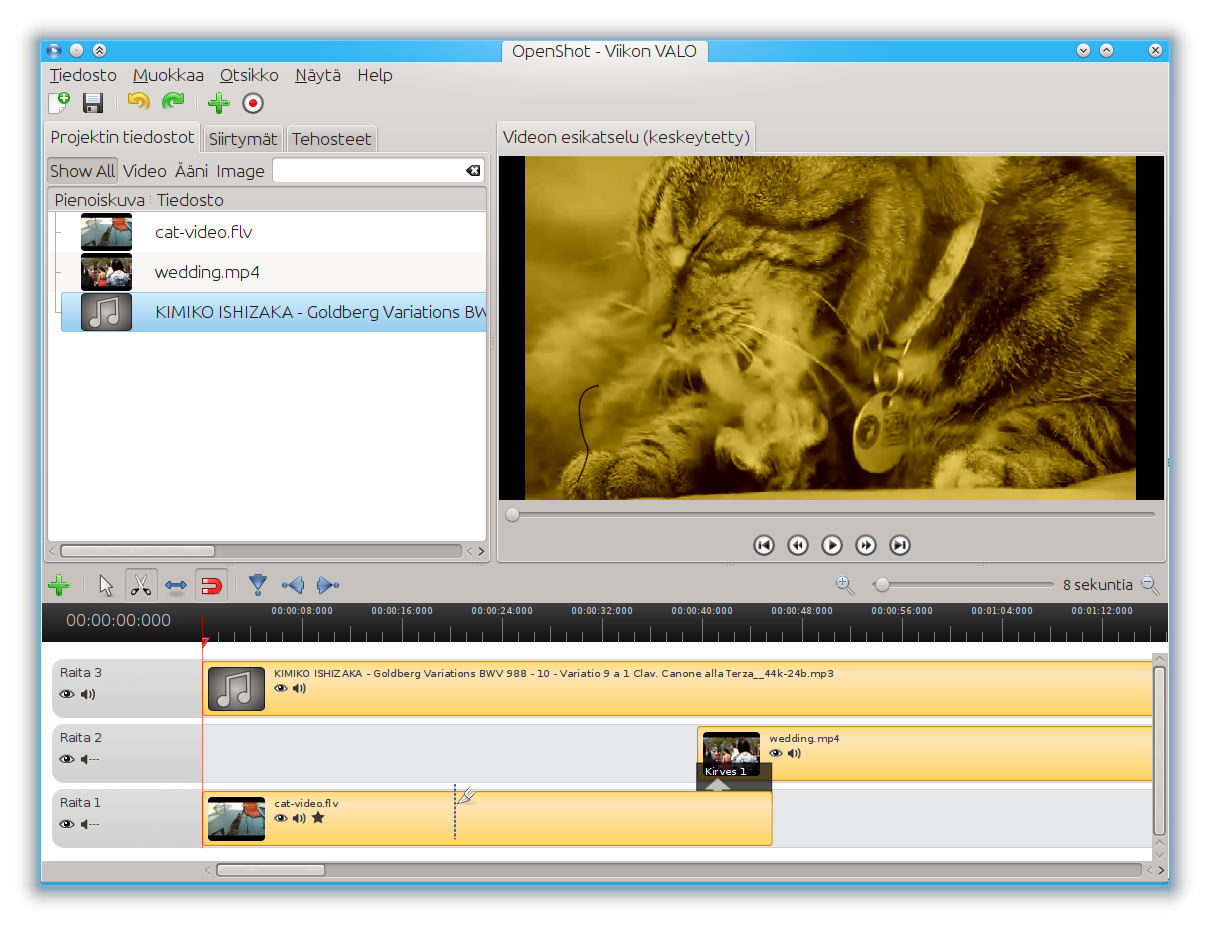Jump to previous marker
This screenshot has height=925, width=1210.
pos(293,585)
